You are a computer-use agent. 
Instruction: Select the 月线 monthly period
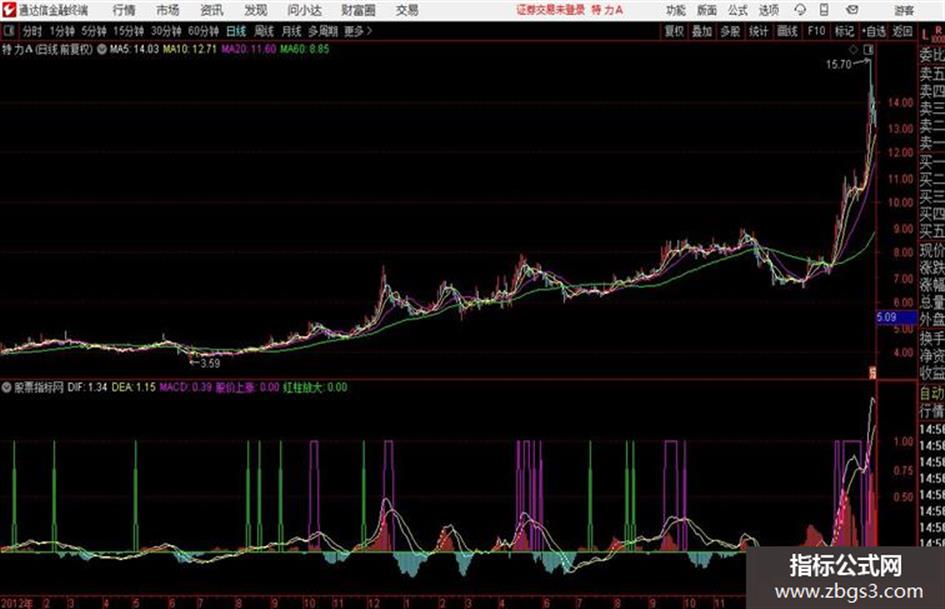coord(292,31)
